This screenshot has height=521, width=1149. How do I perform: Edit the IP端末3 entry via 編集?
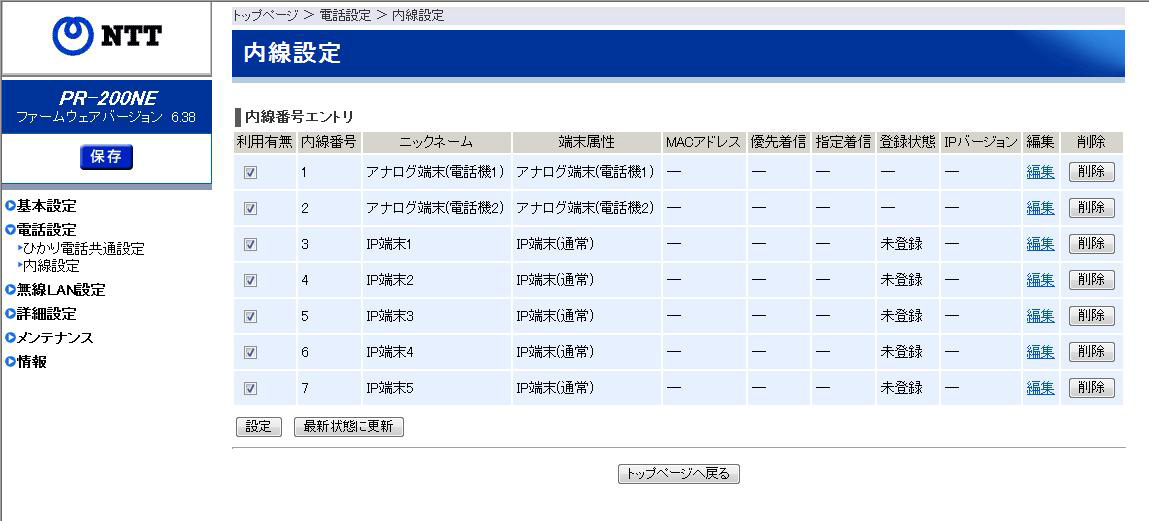(x=1040, y=316)
